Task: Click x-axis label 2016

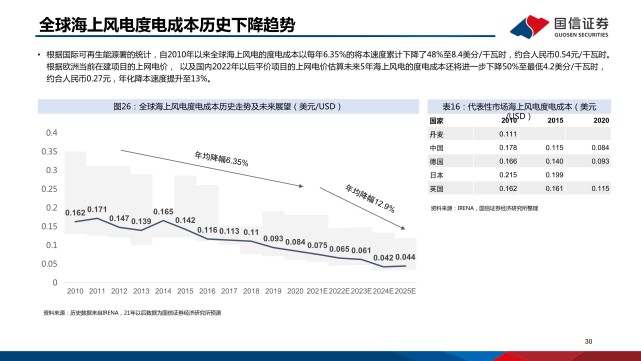Action: coord(207,291)
